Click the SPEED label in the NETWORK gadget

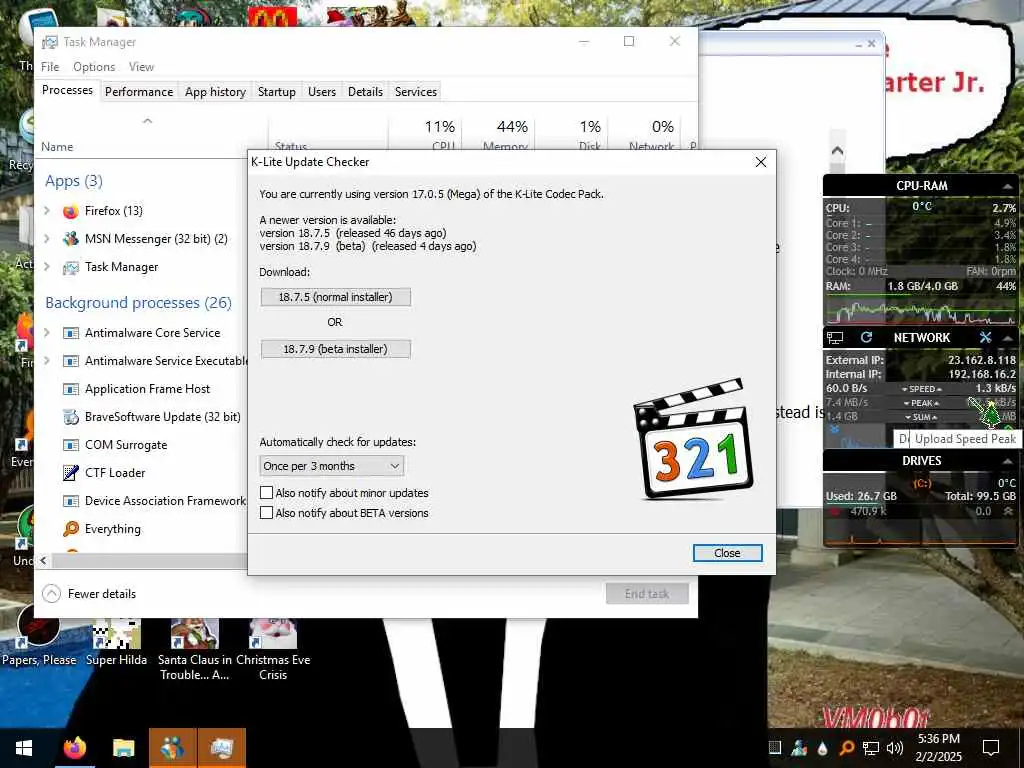click(x=921, y=389)
